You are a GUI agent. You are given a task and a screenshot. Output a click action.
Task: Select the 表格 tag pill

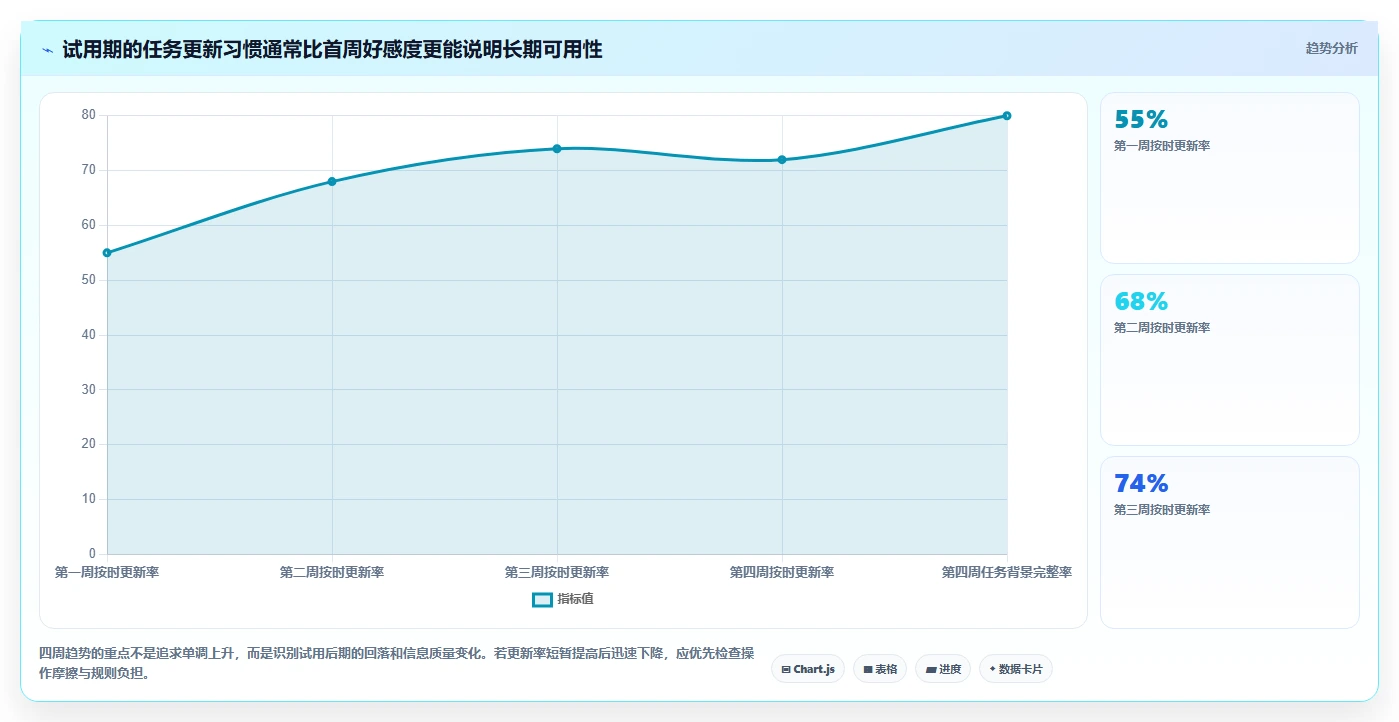880,669
